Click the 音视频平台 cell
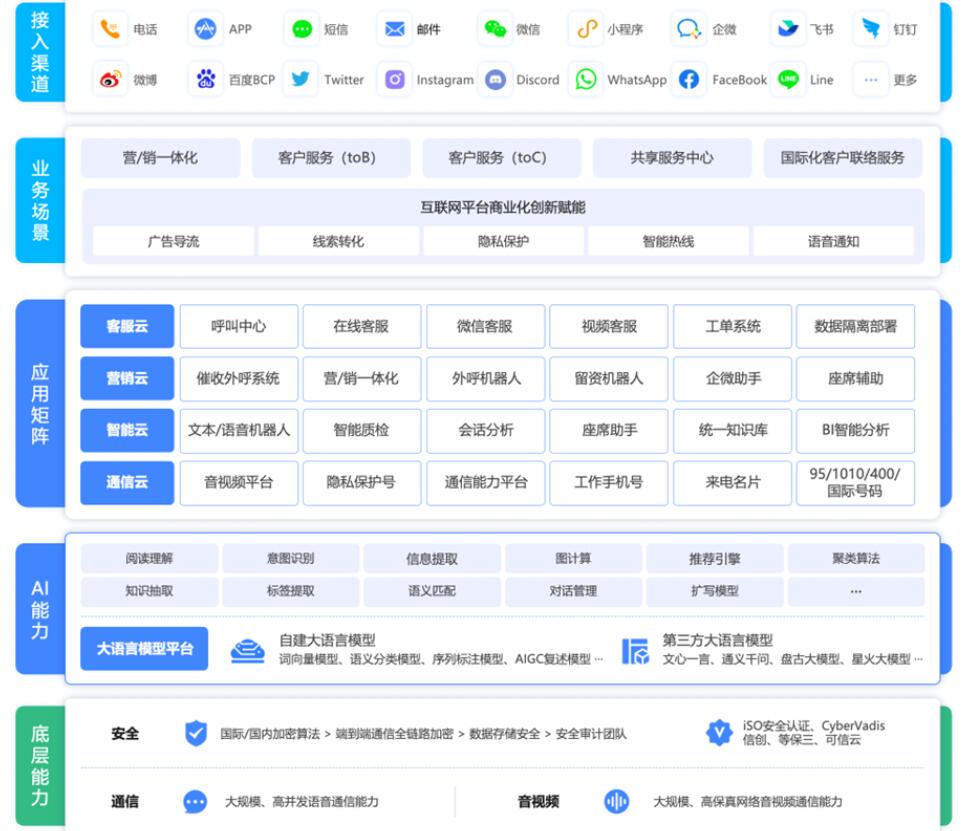The image size is (969, 831). (239, 482)
